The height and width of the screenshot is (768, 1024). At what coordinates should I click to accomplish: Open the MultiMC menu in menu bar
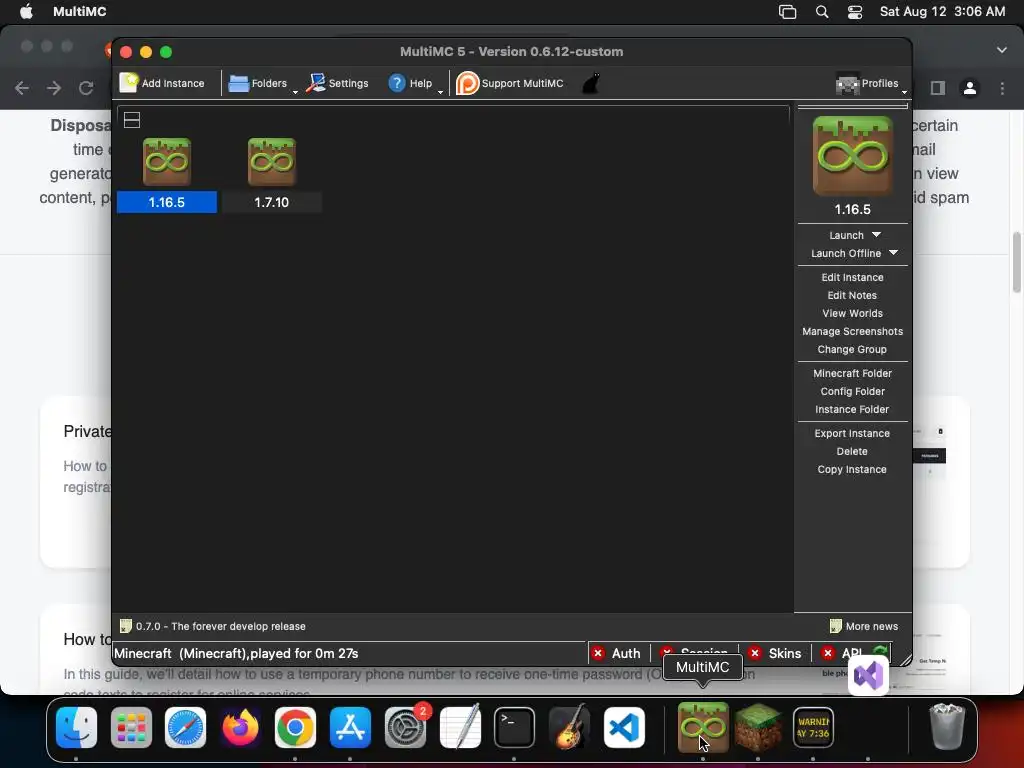[x=80, y=12]
